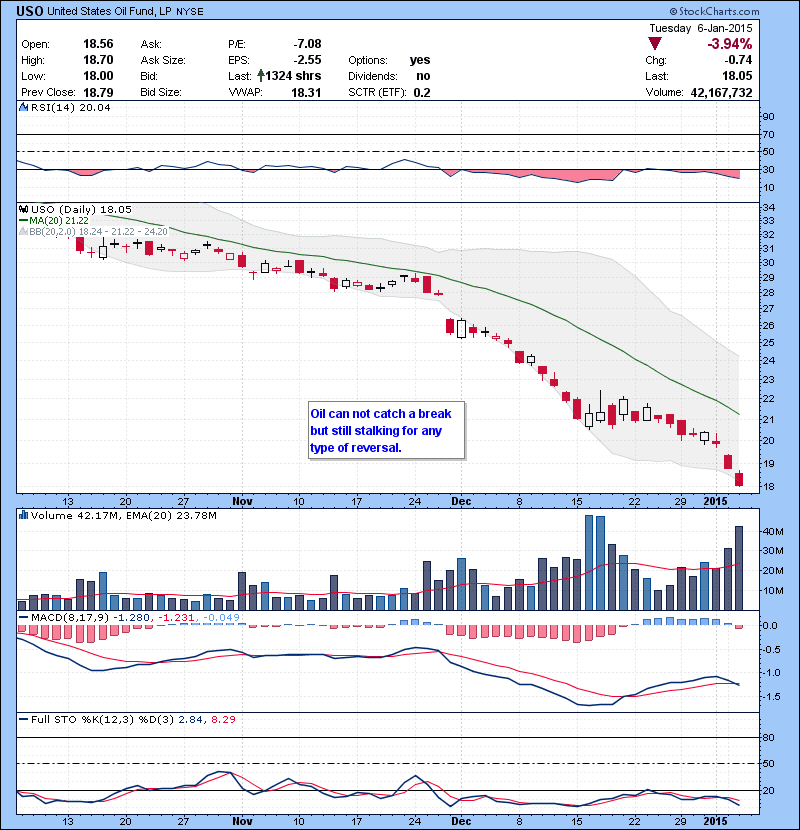800x830 pixels.
Task: Click the Low value 18.00
Action: [x=98, y=76]
